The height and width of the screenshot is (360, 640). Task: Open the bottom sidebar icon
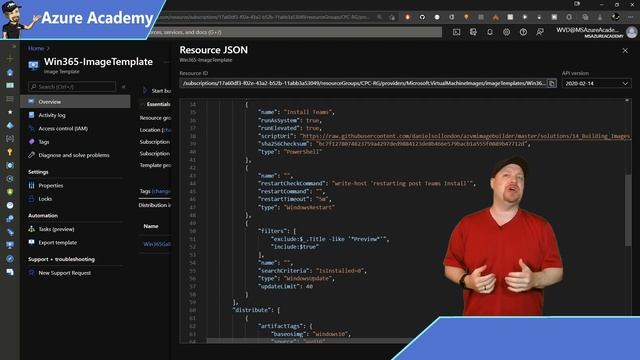(10, 272)
